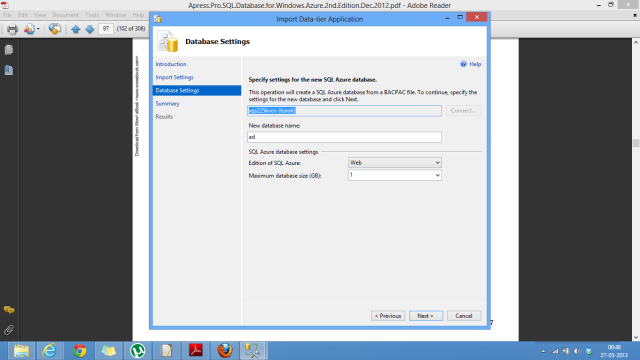Click the dialog title bar database icon

point(158,19)
